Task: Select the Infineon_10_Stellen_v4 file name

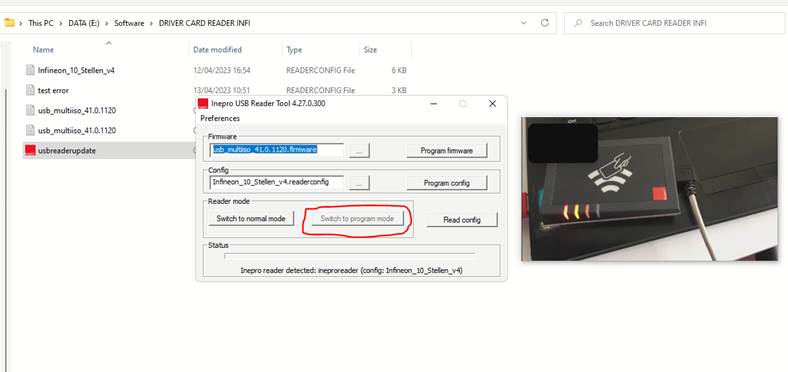Action: pos(76,70)
